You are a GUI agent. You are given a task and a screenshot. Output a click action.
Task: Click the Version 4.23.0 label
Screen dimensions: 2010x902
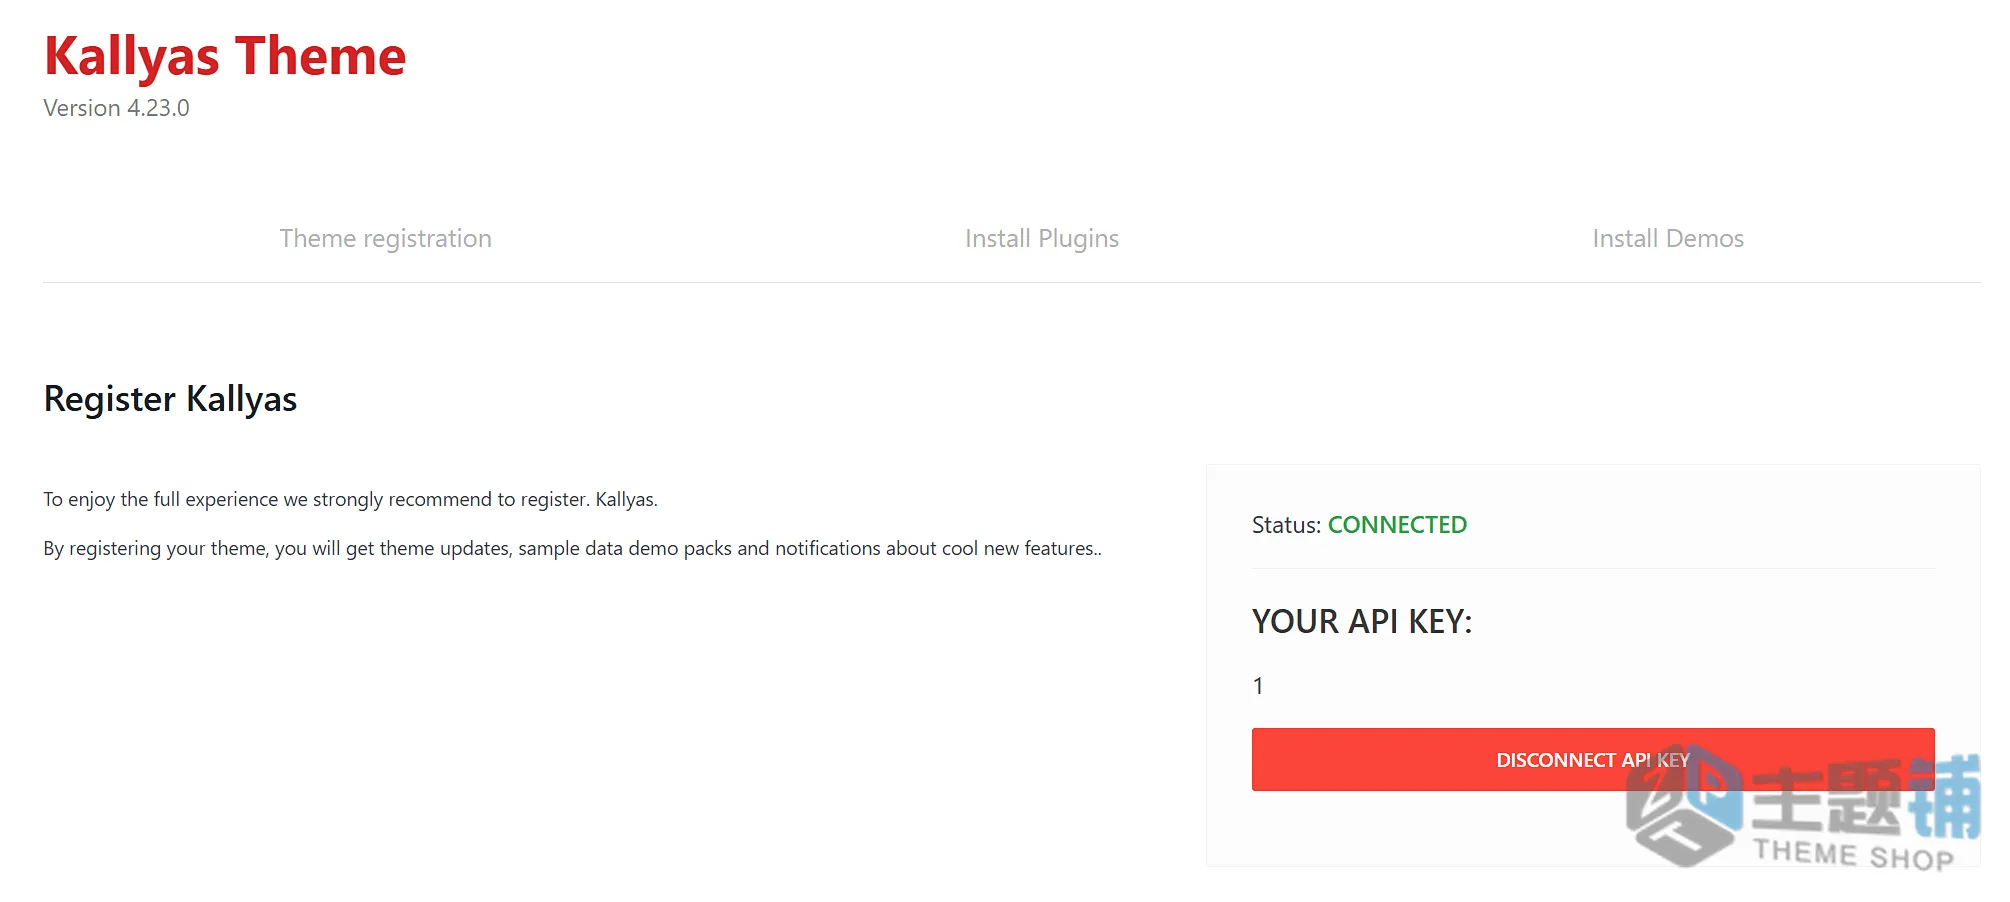click(x=116, y=108)
